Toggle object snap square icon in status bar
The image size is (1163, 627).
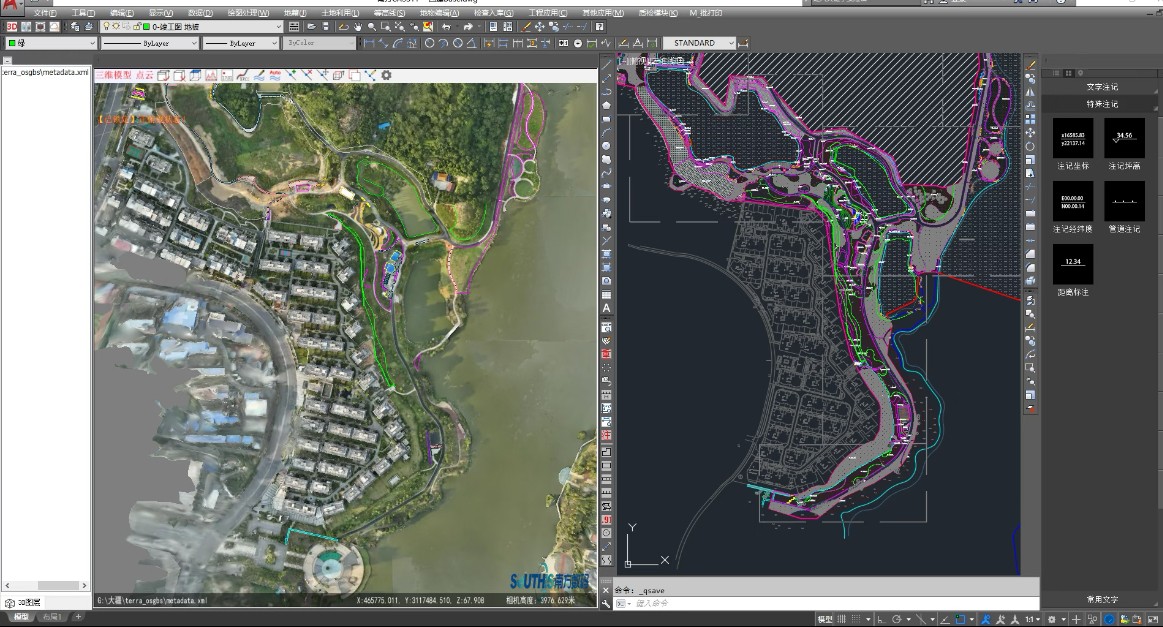tap(960, 619)
